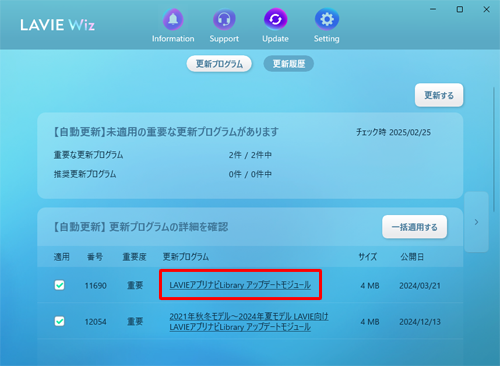The height and width of the screenshot is (366, 500).
Task: Minimize the LAVIE Wiz window
Action: [433, 9]
